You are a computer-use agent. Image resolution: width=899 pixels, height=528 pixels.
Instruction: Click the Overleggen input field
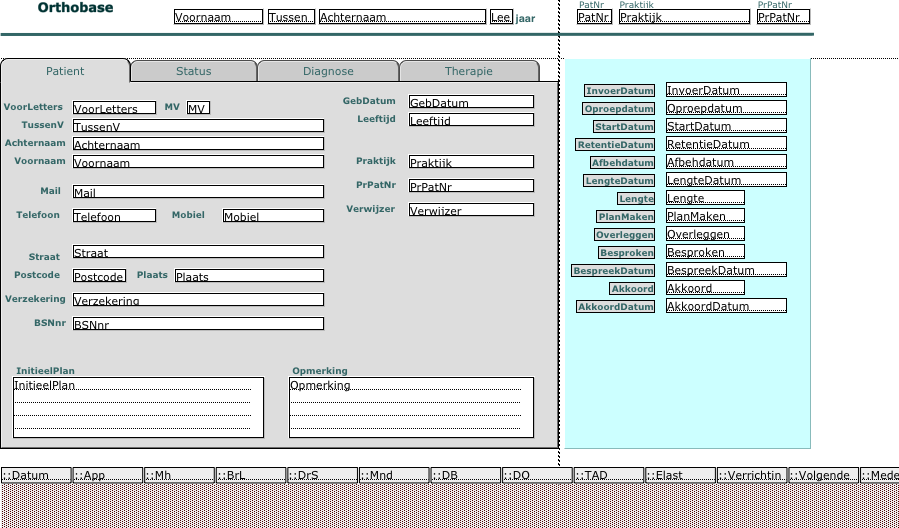705,234
